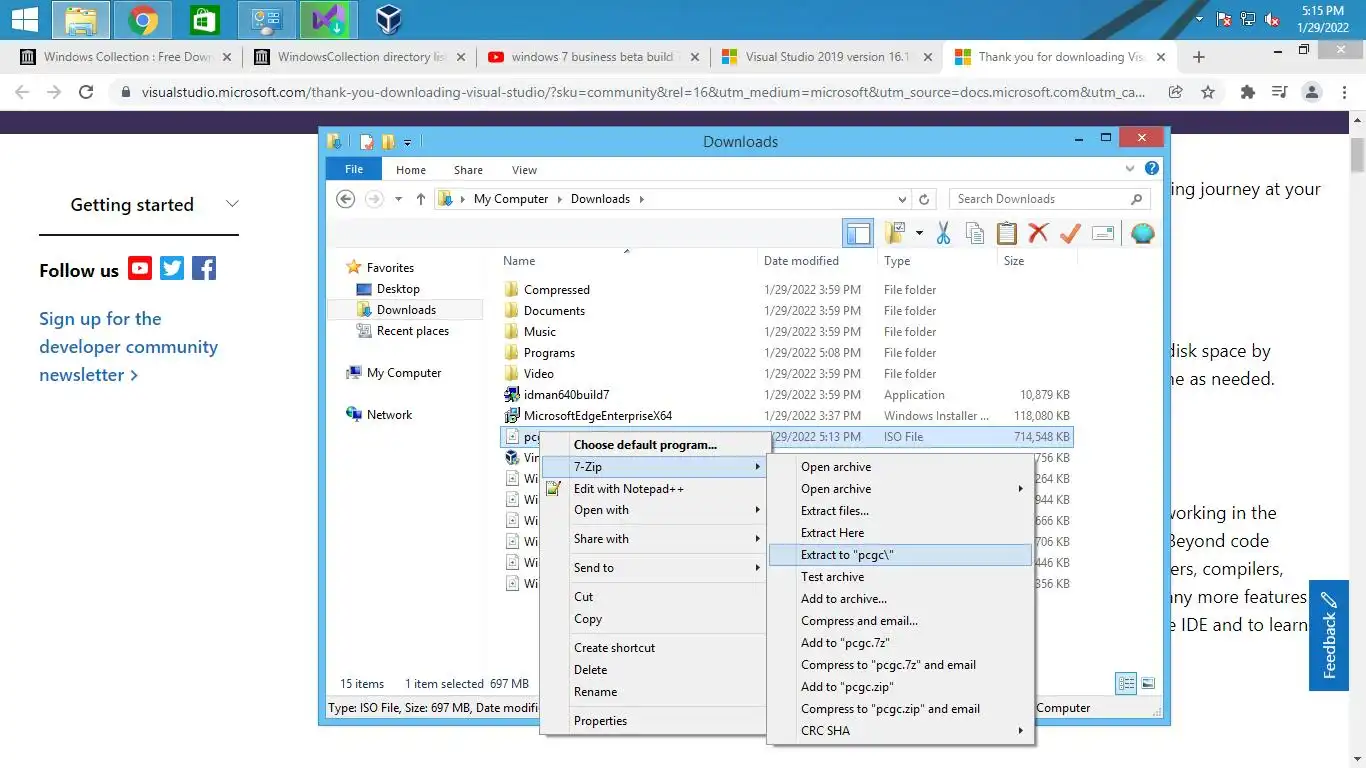This screenshot has width=1366, height=768.
Task: Switch to details view at bottom right
Action: coord(1127,684)
